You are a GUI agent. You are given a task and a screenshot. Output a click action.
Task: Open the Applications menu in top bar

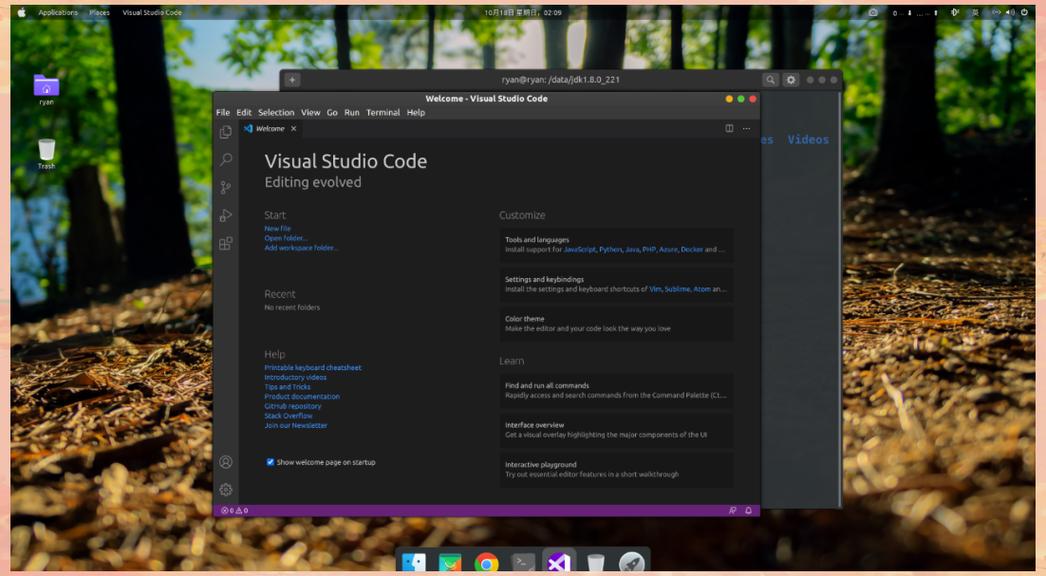tap(57, 12)
